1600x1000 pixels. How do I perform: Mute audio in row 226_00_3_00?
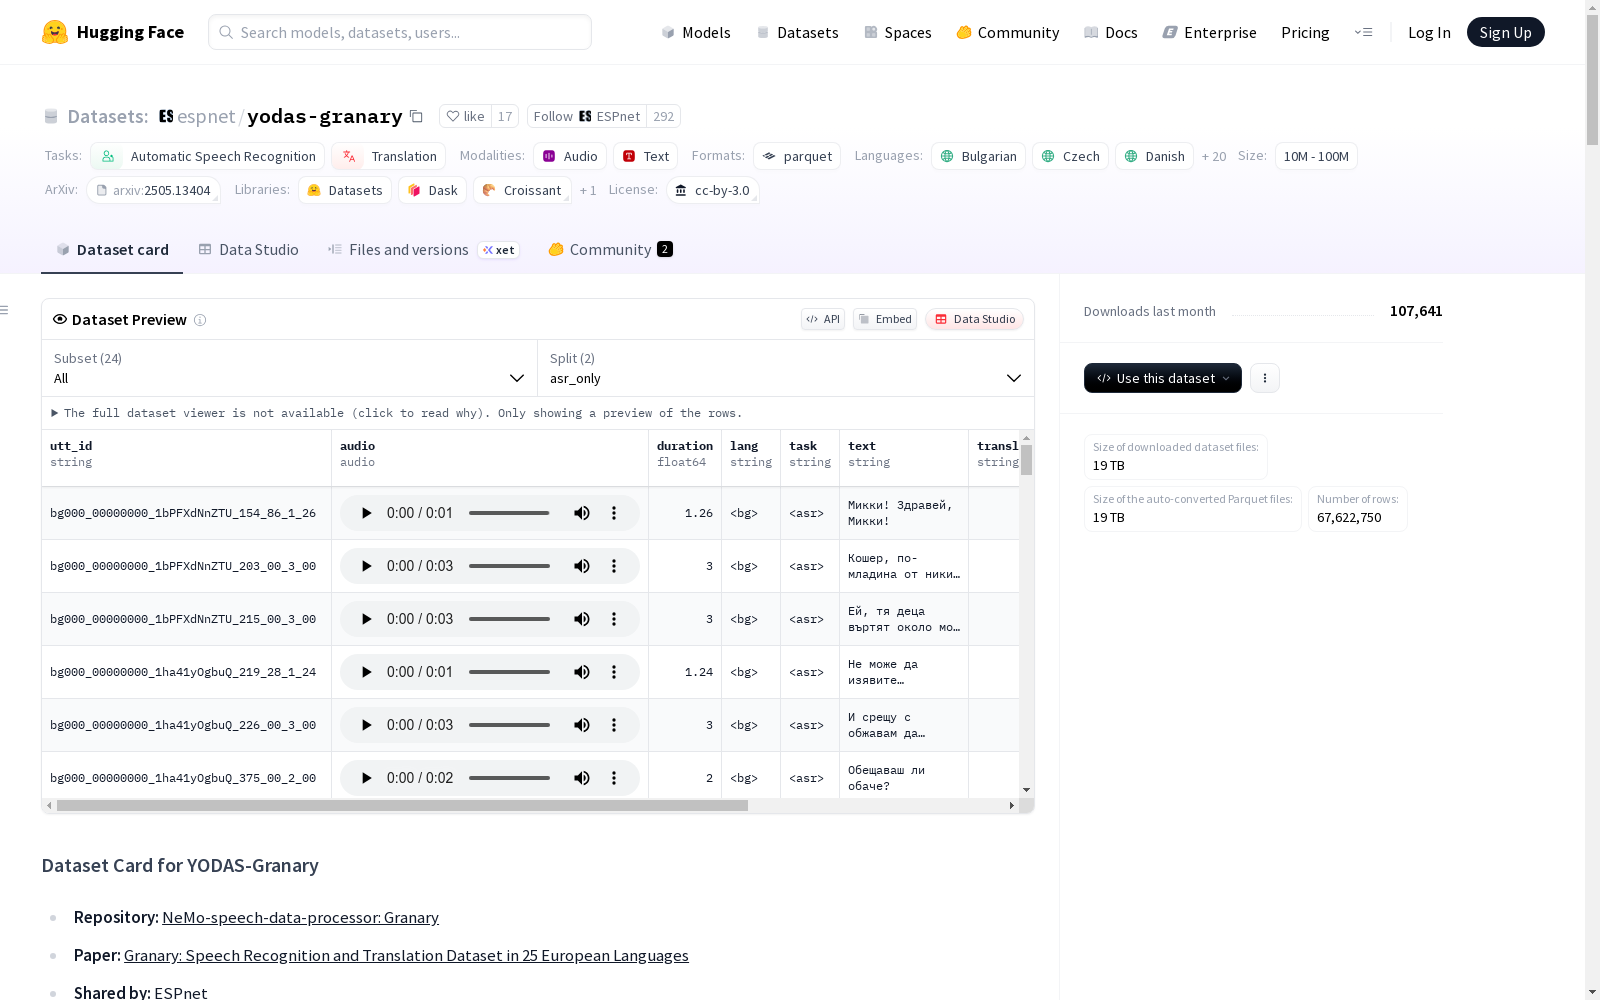click(x=582, y=725)
